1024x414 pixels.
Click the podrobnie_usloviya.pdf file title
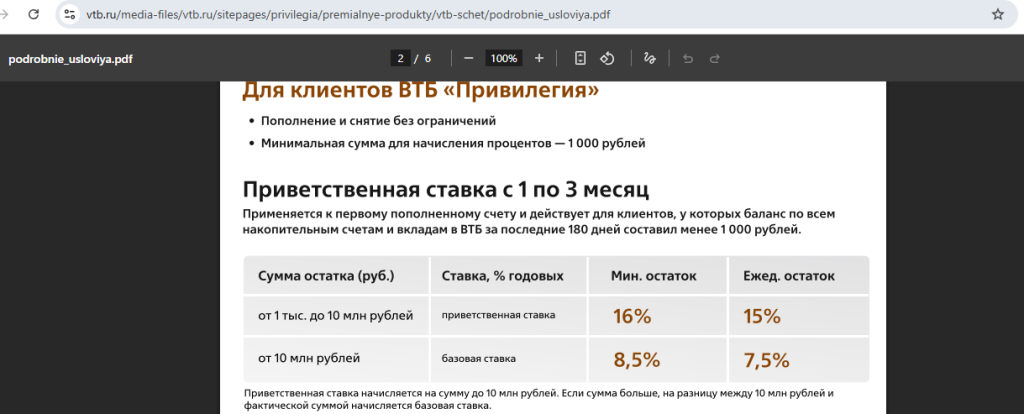tap(70, 59)
